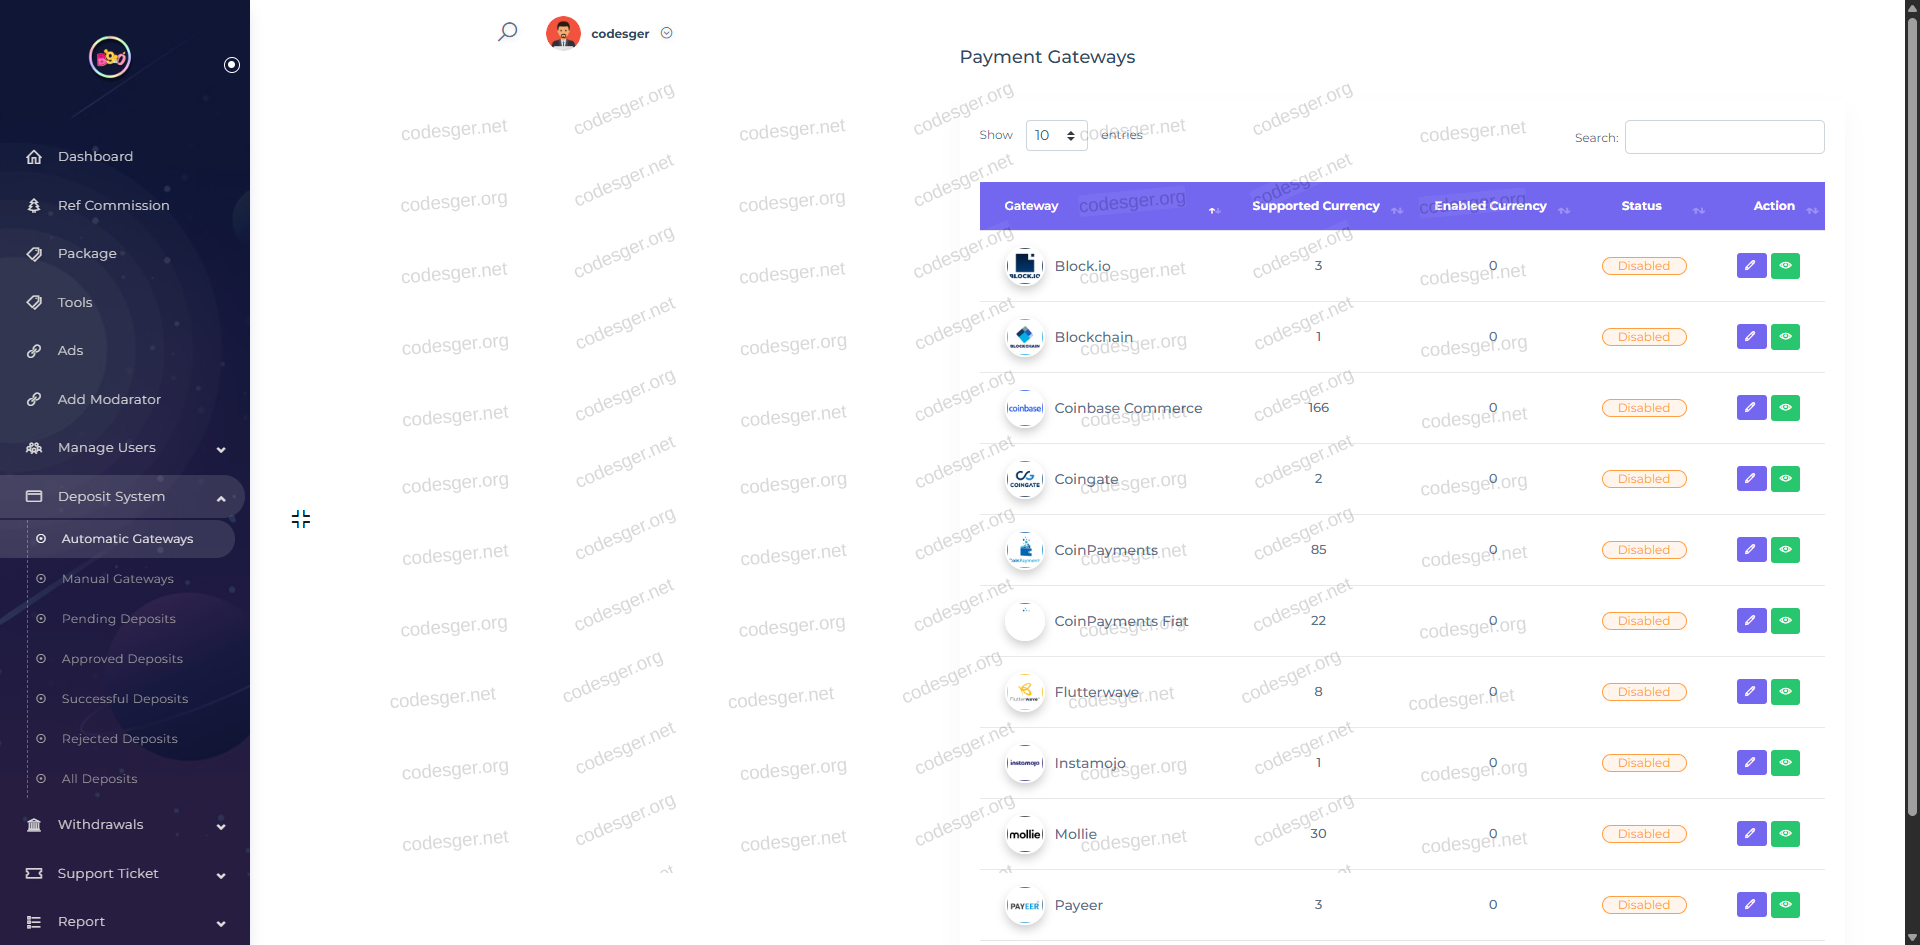Viewport: 1920px width, 945px height.
Task: Click the gateway Search input field
Action: coord(1724,137)
